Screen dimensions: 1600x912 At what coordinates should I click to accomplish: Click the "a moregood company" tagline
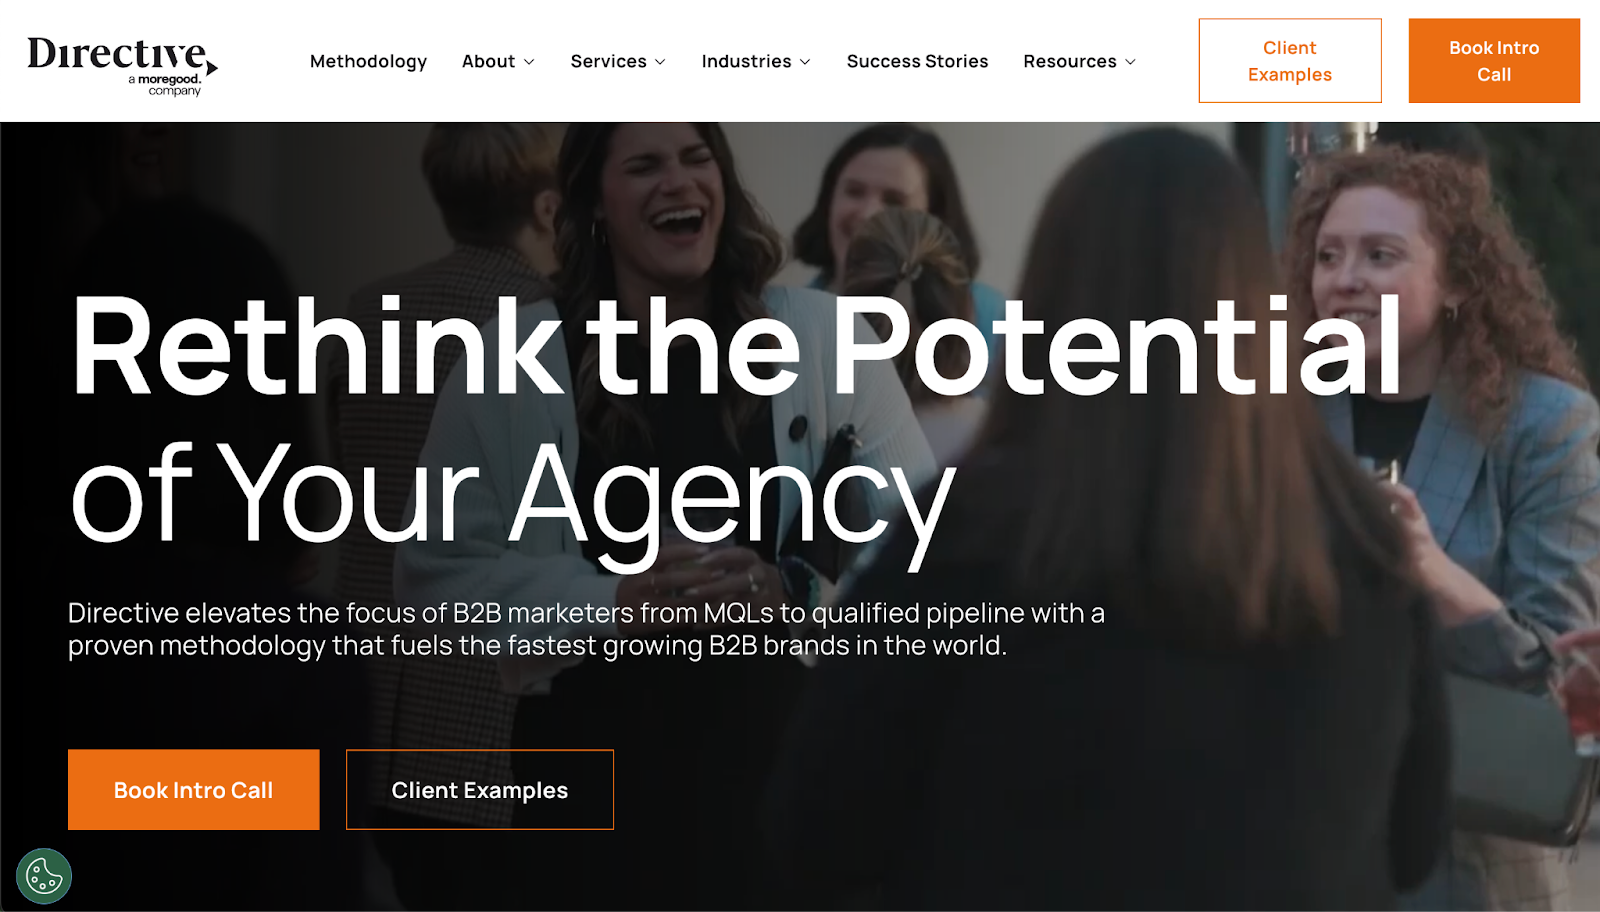point(165,85)
